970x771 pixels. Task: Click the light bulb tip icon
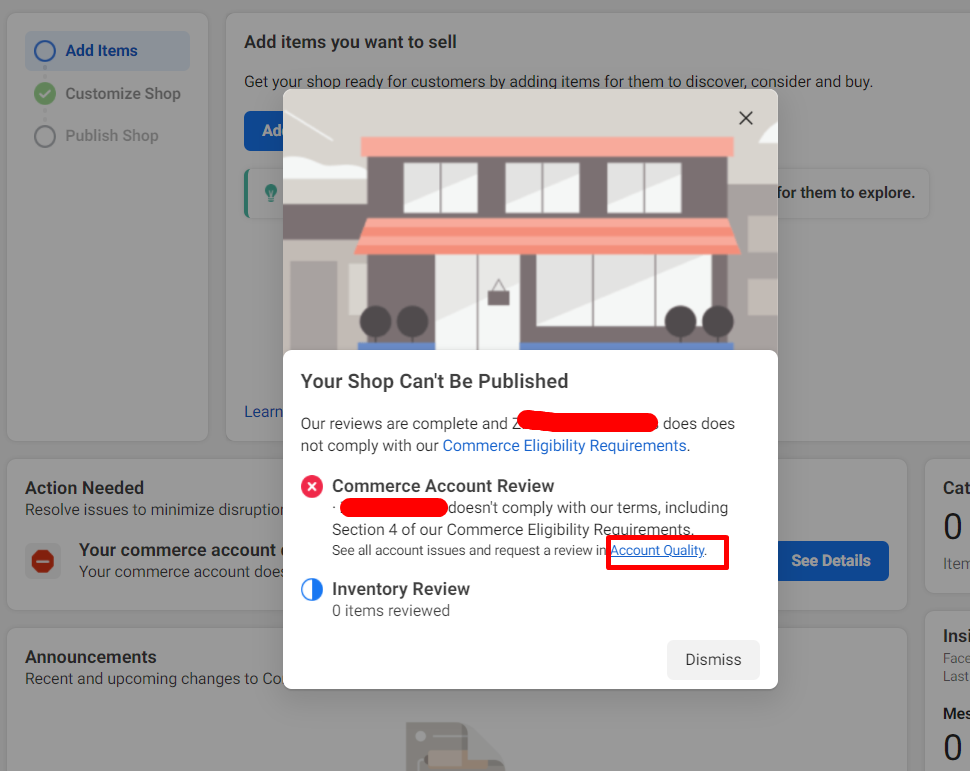pos(270,192)
